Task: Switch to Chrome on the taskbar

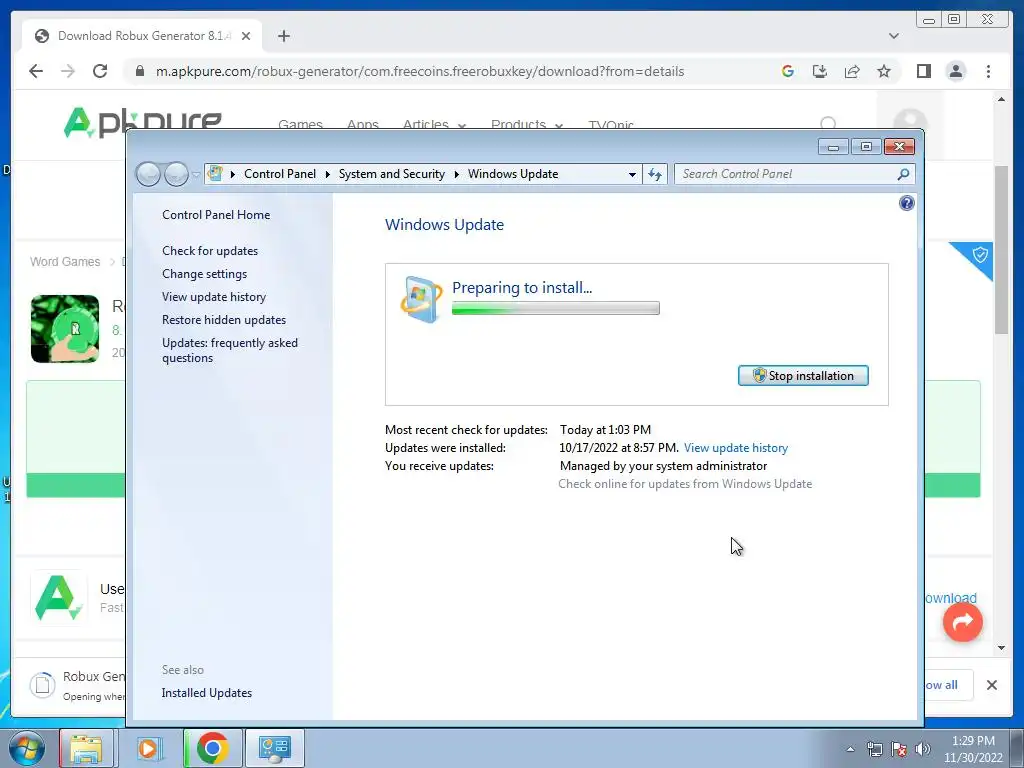Action: pyautogui.click(x=212, y=748)
